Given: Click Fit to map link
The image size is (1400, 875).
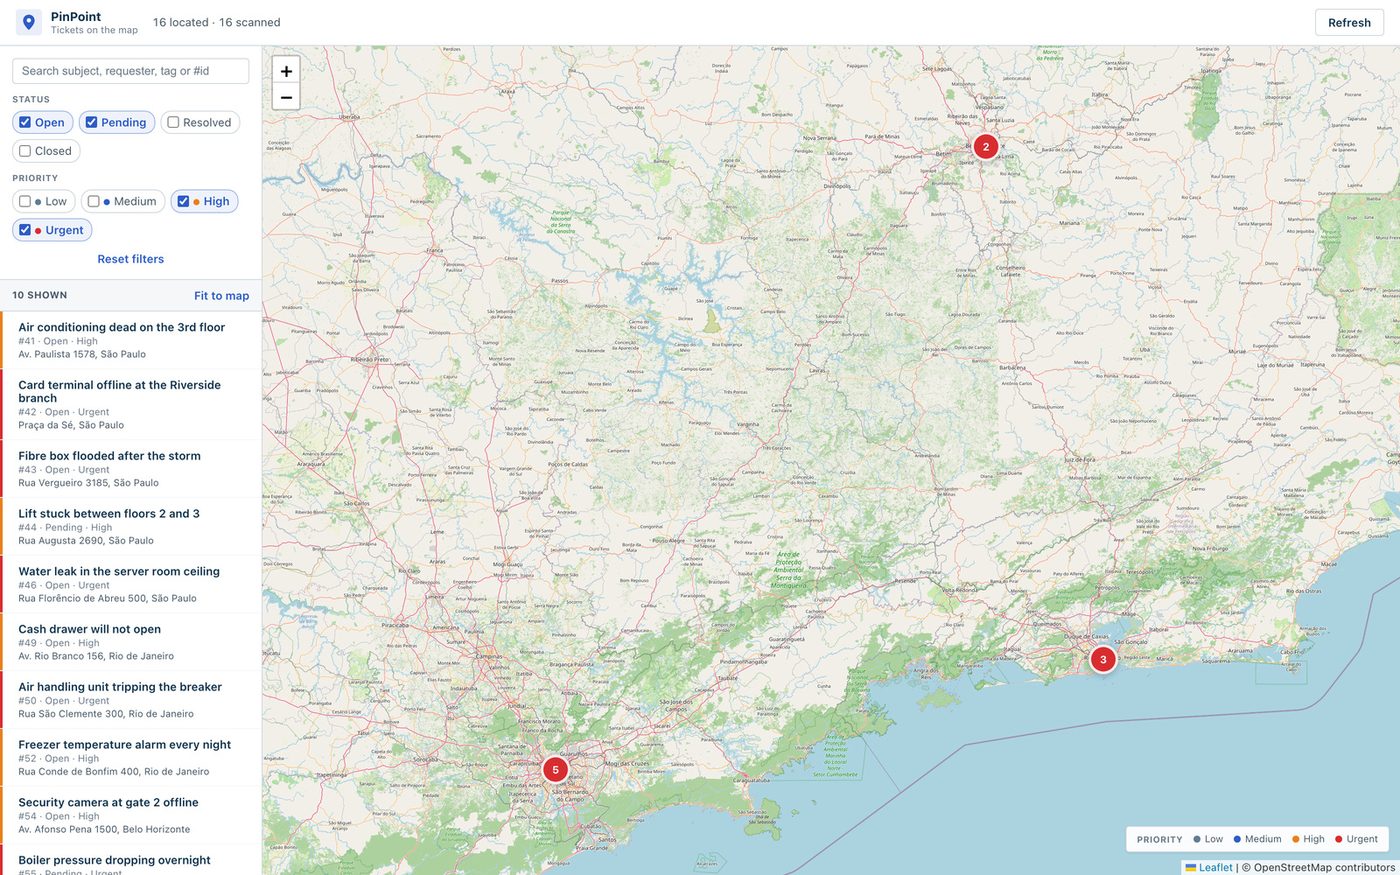Looking at the screenshot, I should [x=222, y=296].
